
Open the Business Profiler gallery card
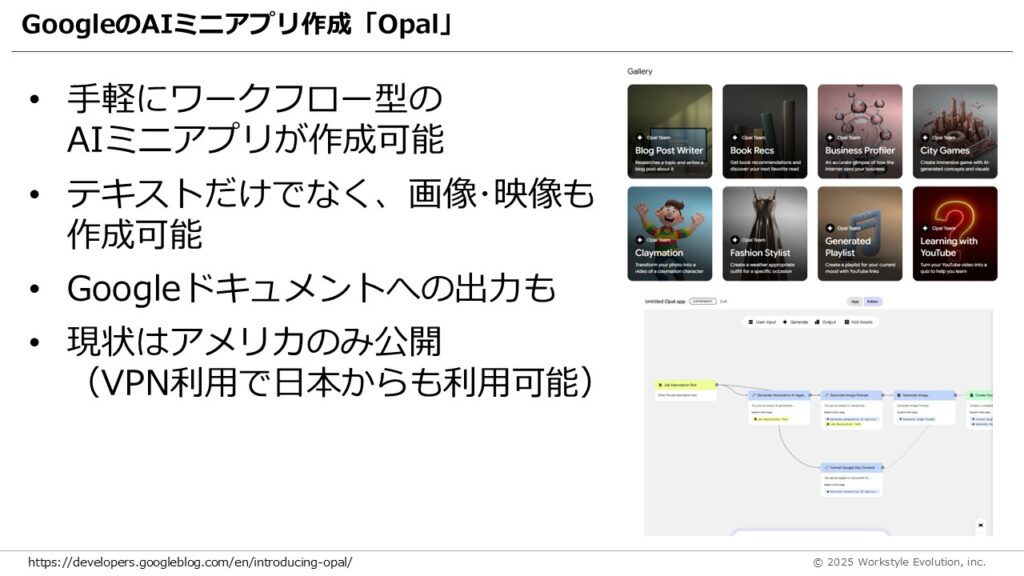point(860,131)
